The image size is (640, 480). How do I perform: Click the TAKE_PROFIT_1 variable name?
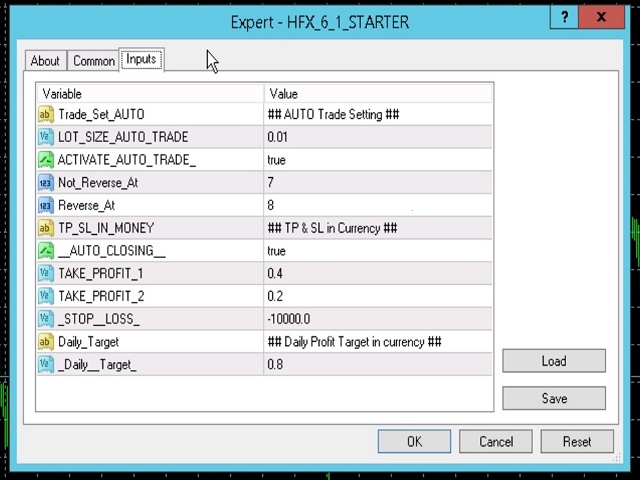click(101, 273)
